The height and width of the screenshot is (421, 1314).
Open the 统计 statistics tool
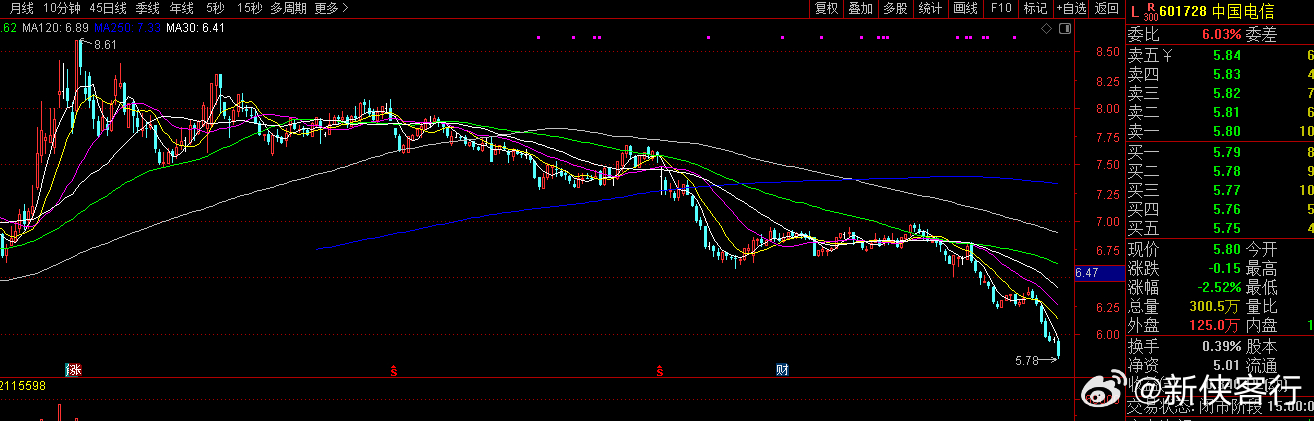(930, 8)
